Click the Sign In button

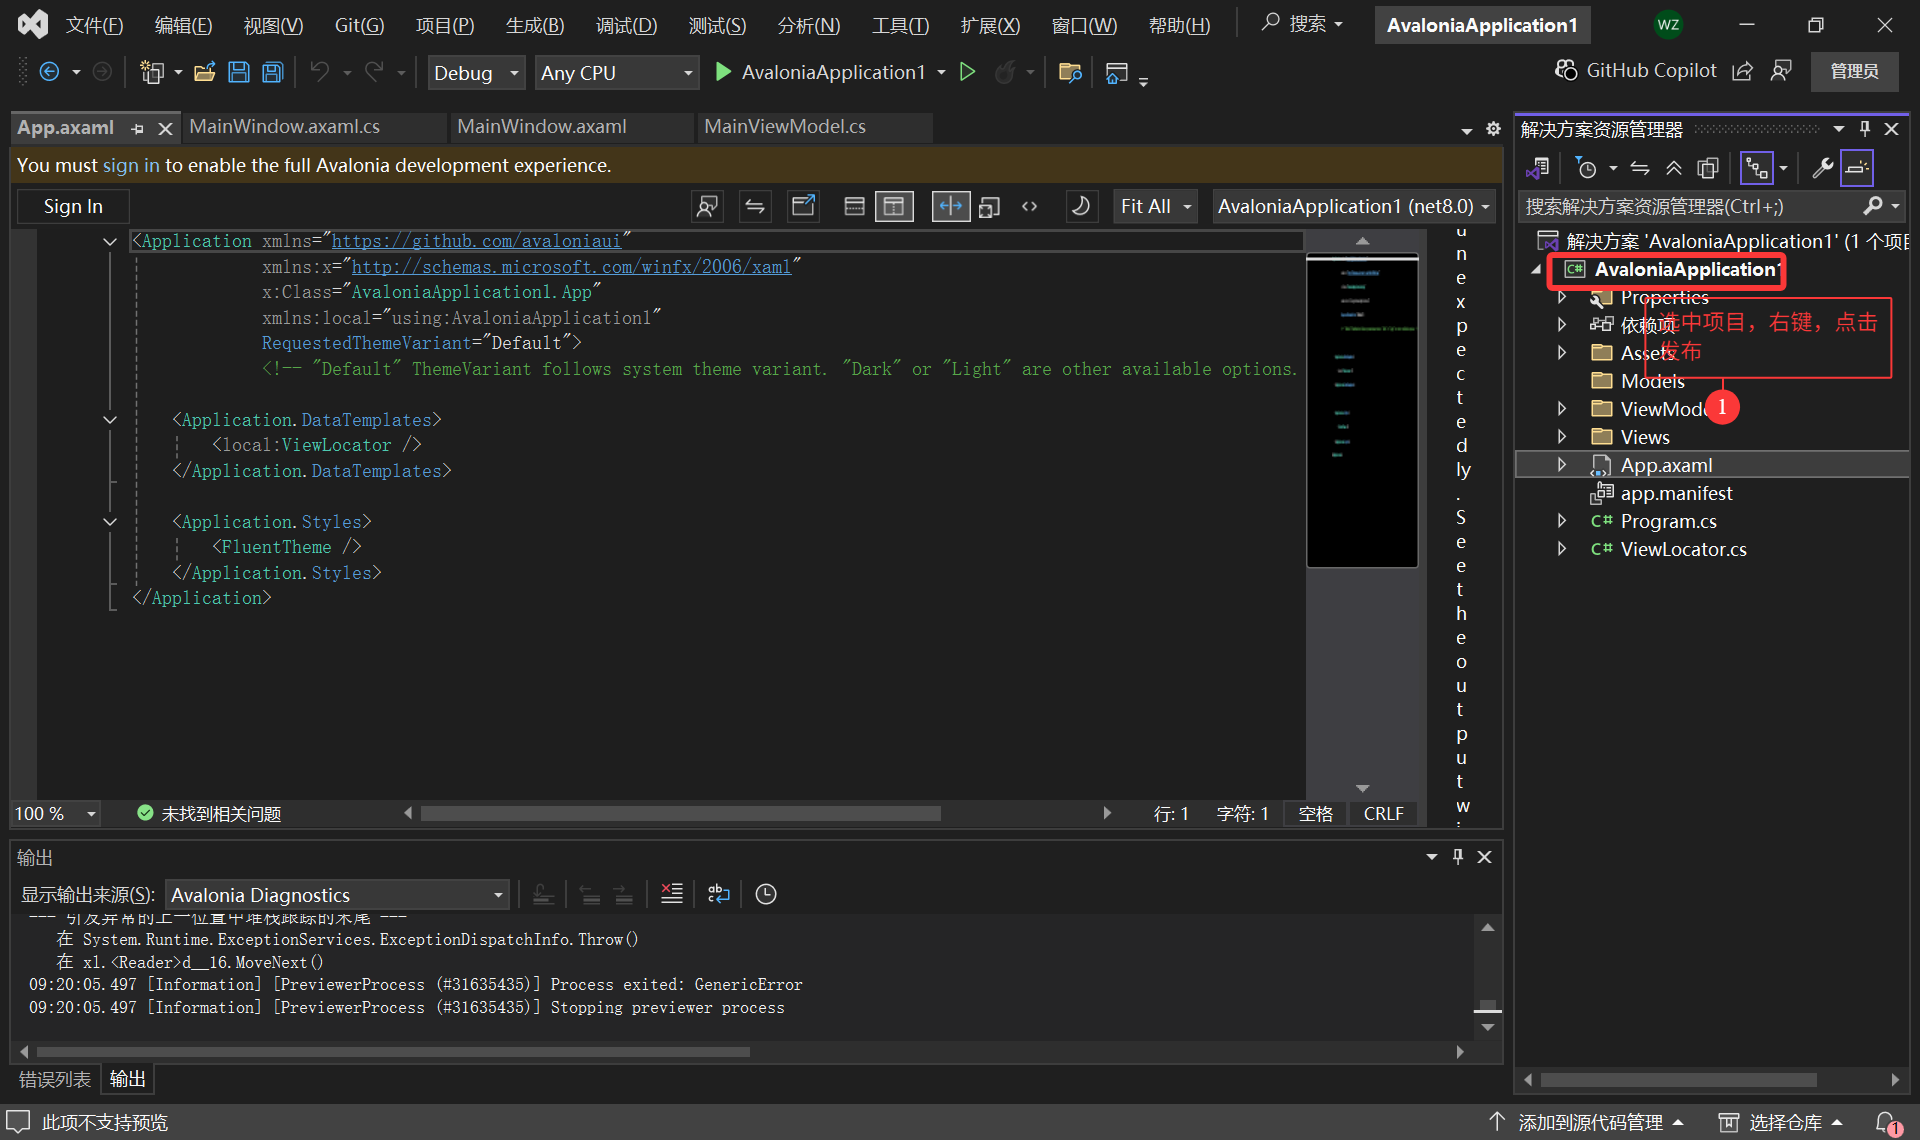[73, 206]
